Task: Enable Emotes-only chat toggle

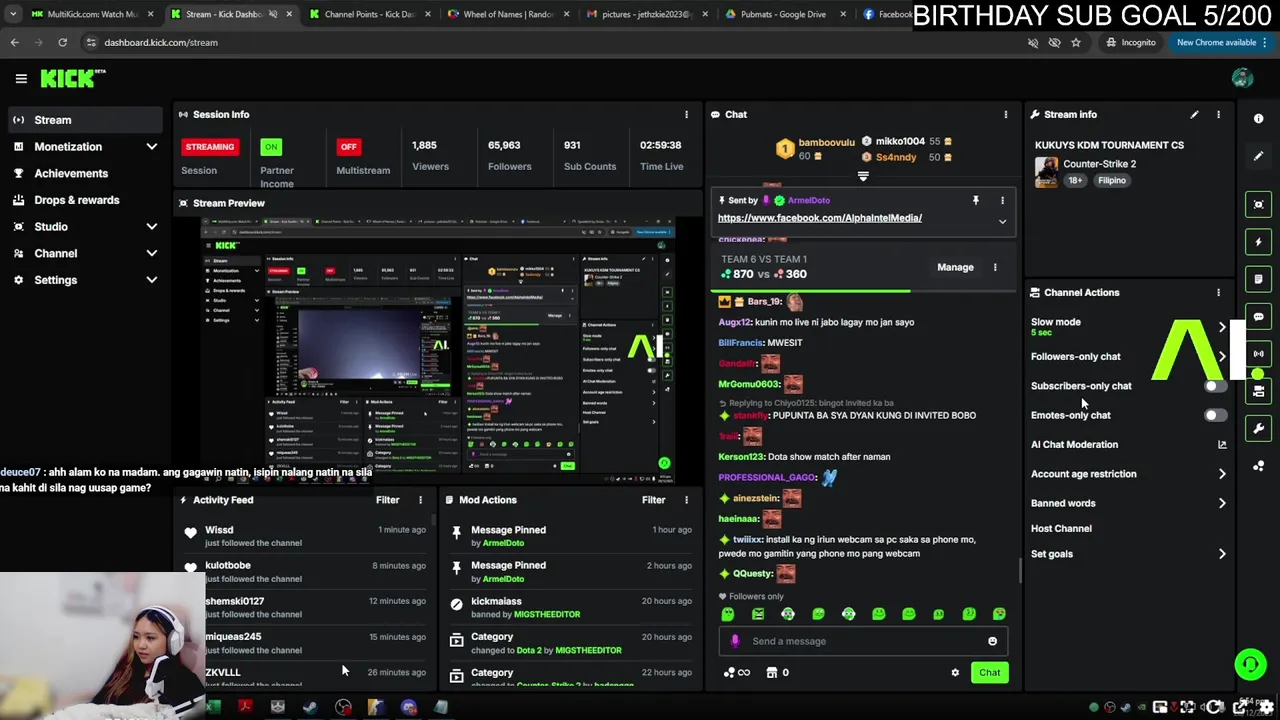Action: tap(1215, 415)
